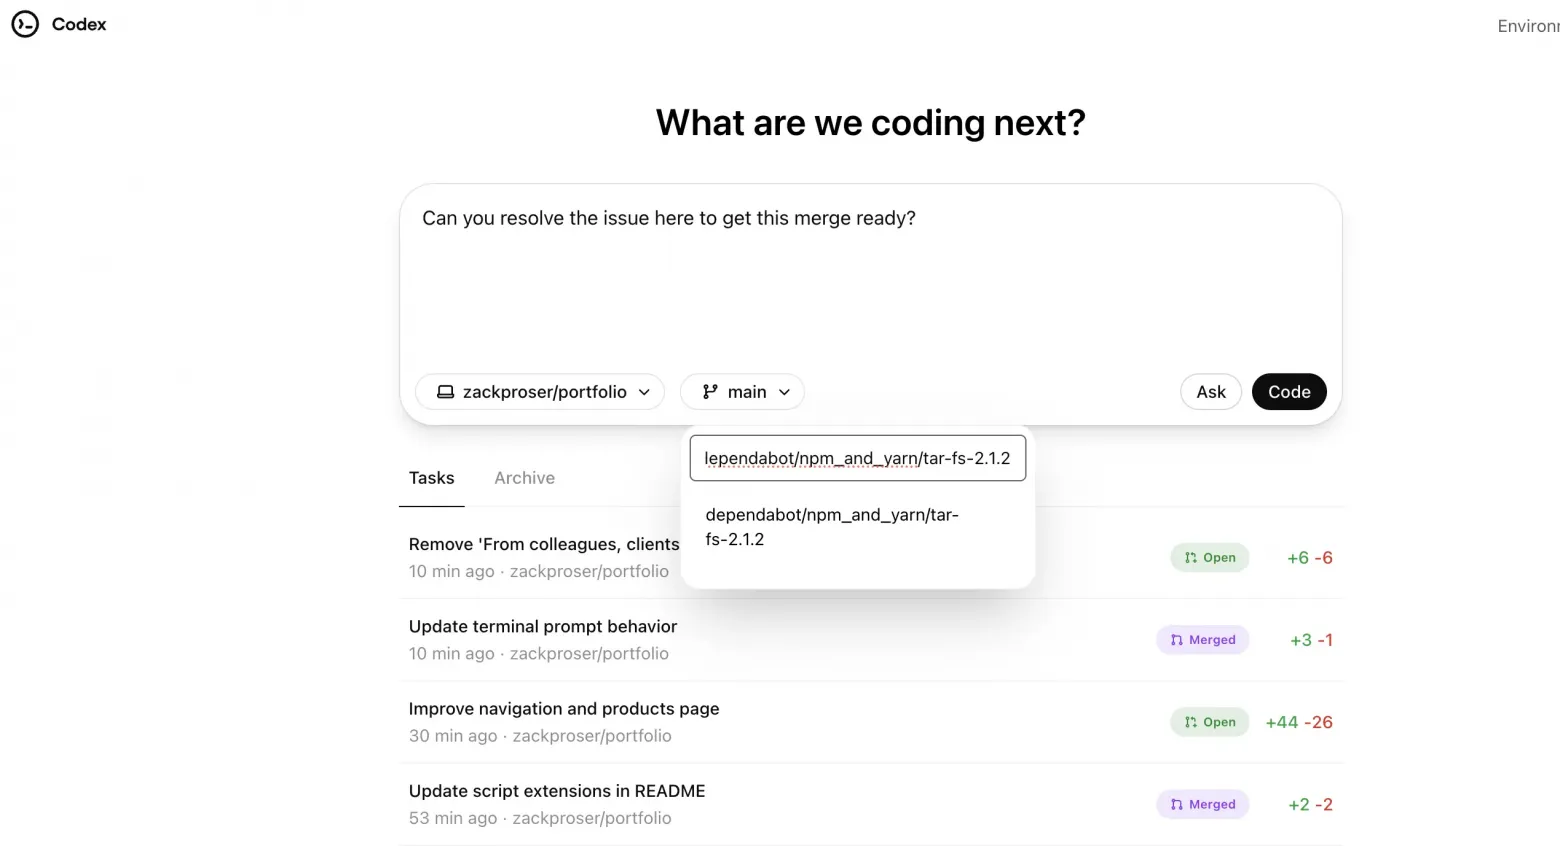Viewport: 1560px width, 846px height.
Task: Open the 'Improve navigation and products page' task
Action: coord(563,708)
